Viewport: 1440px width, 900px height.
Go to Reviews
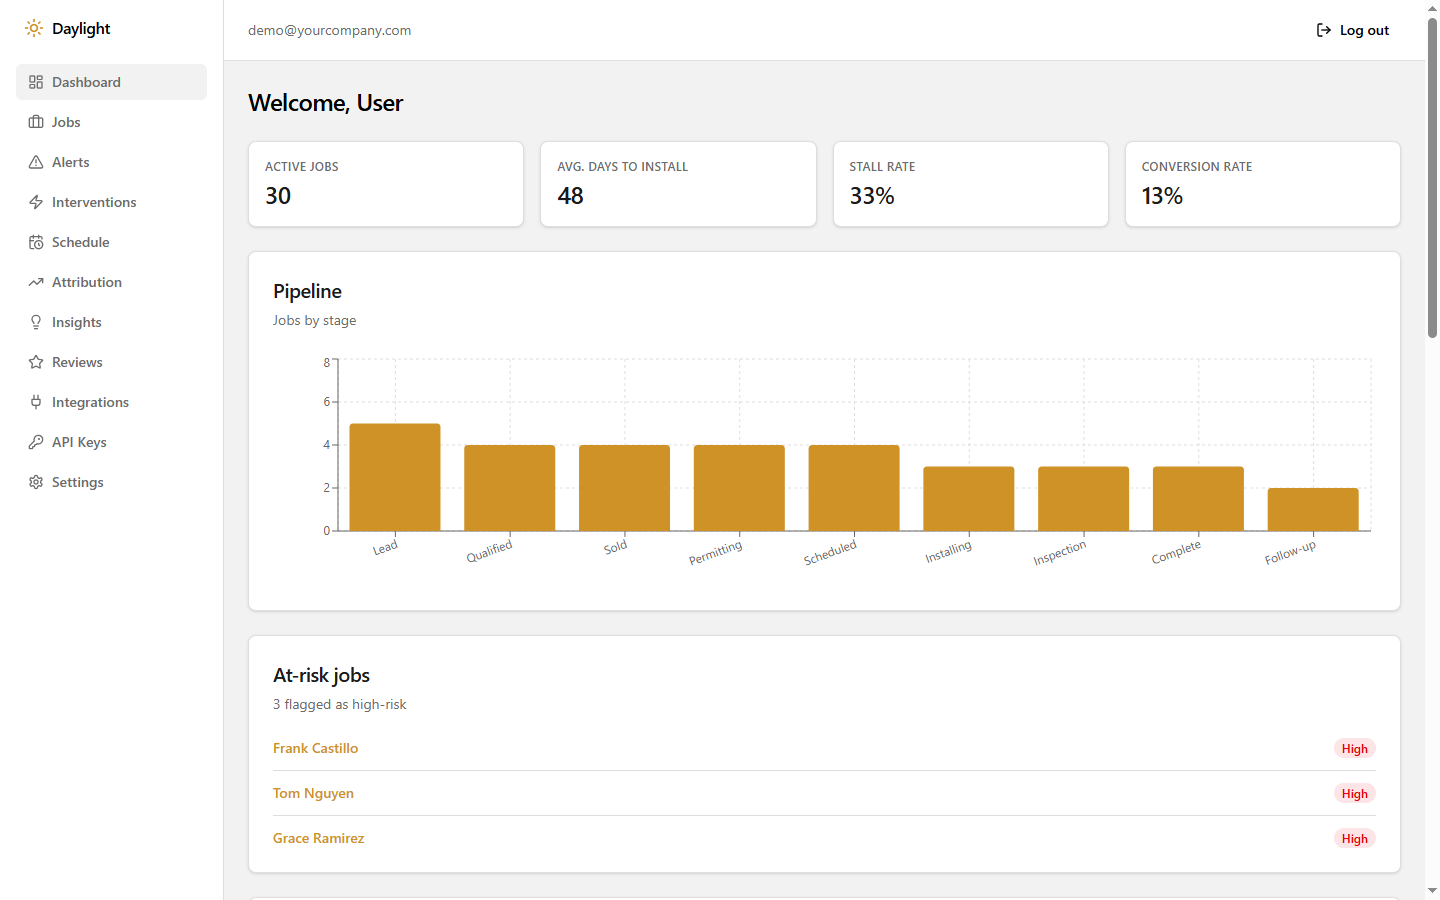[111, 362]
